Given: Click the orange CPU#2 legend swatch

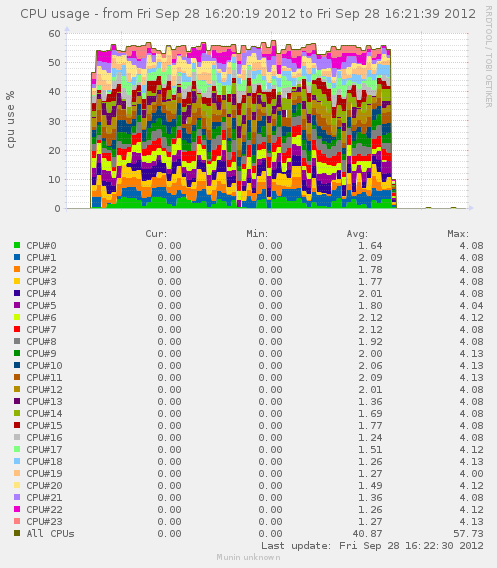Looking at the screenshot, I should click(x=17, y=269).
